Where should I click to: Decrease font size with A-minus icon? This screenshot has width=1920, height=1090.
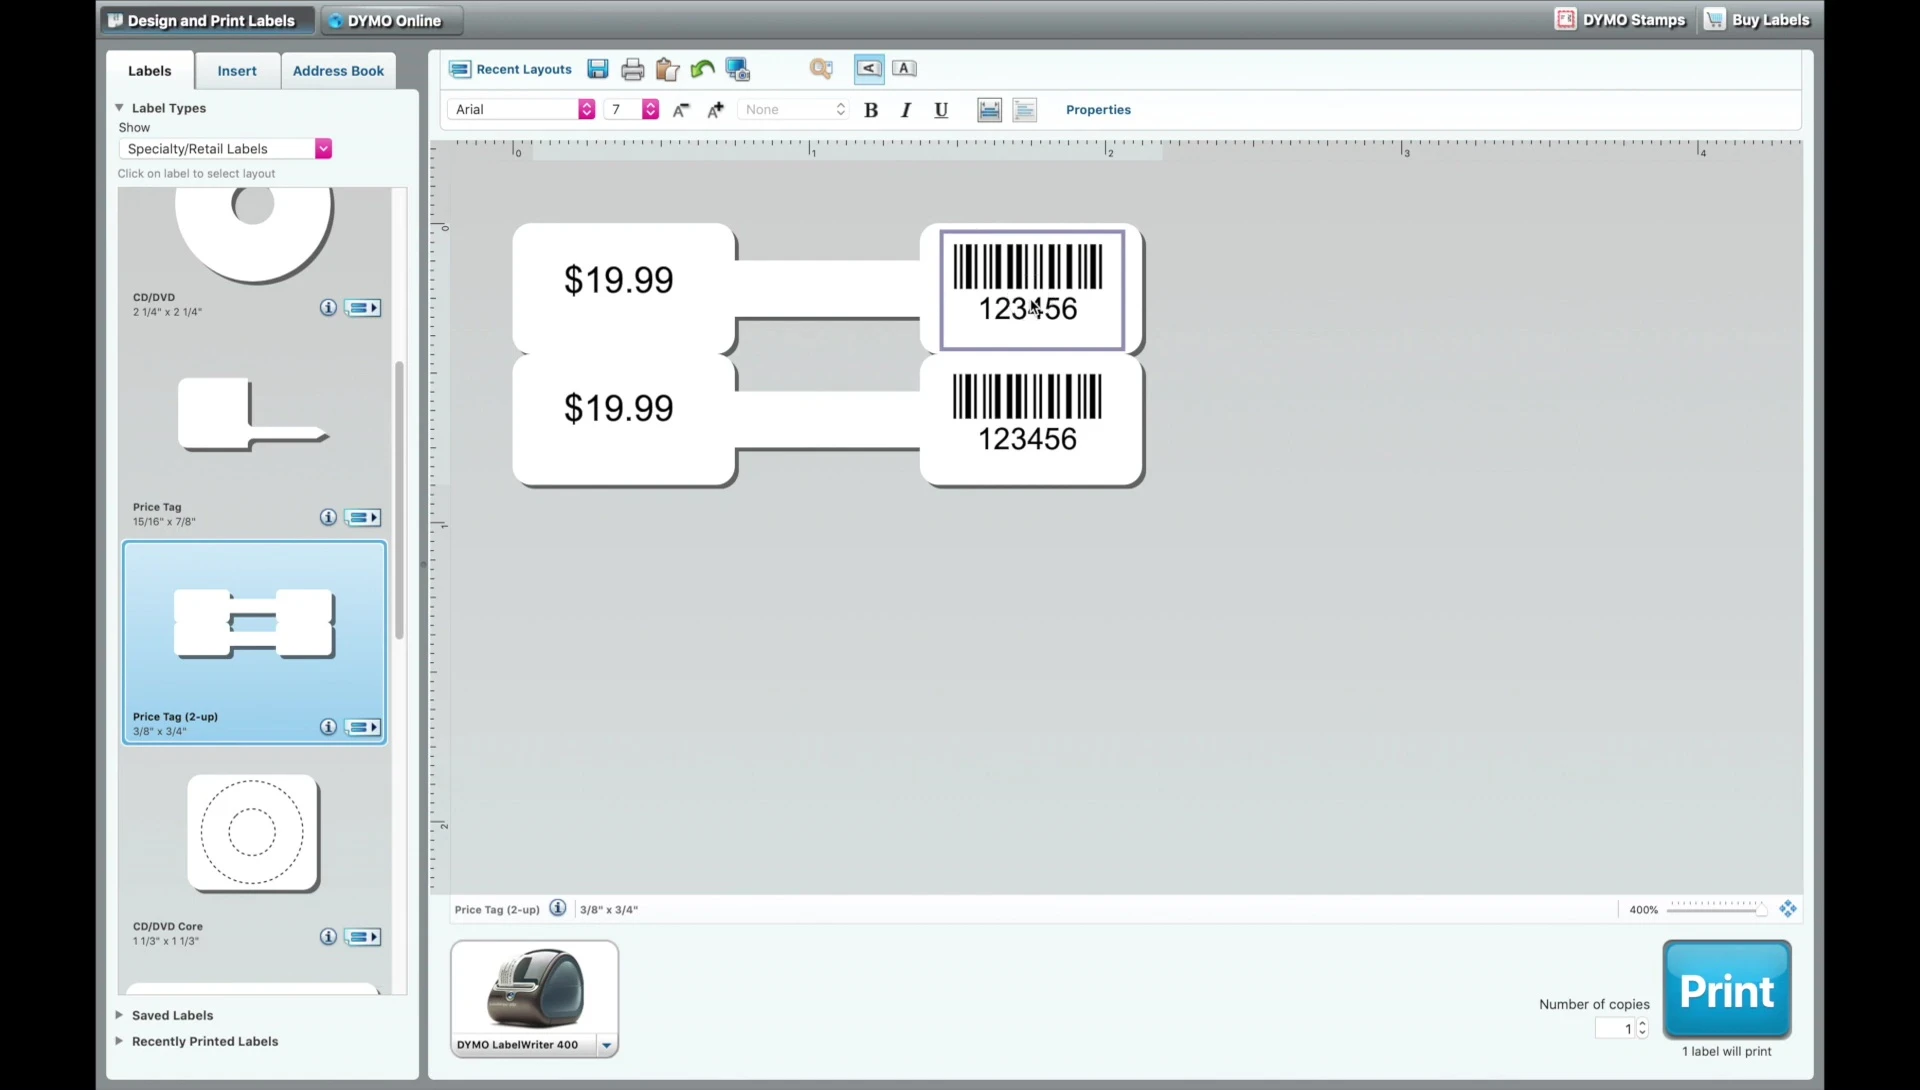(681, 110)
